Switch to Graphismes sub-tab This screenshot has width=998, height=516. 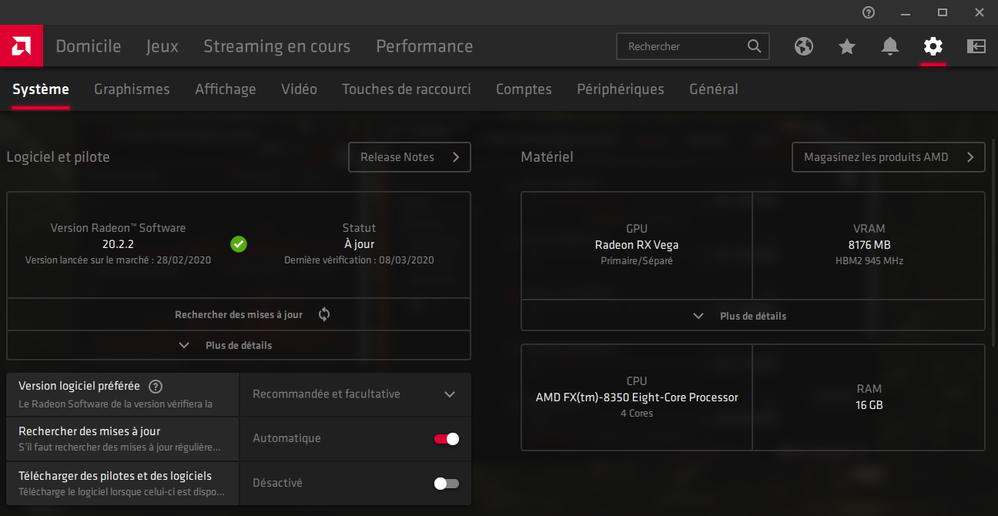(132, 89)
